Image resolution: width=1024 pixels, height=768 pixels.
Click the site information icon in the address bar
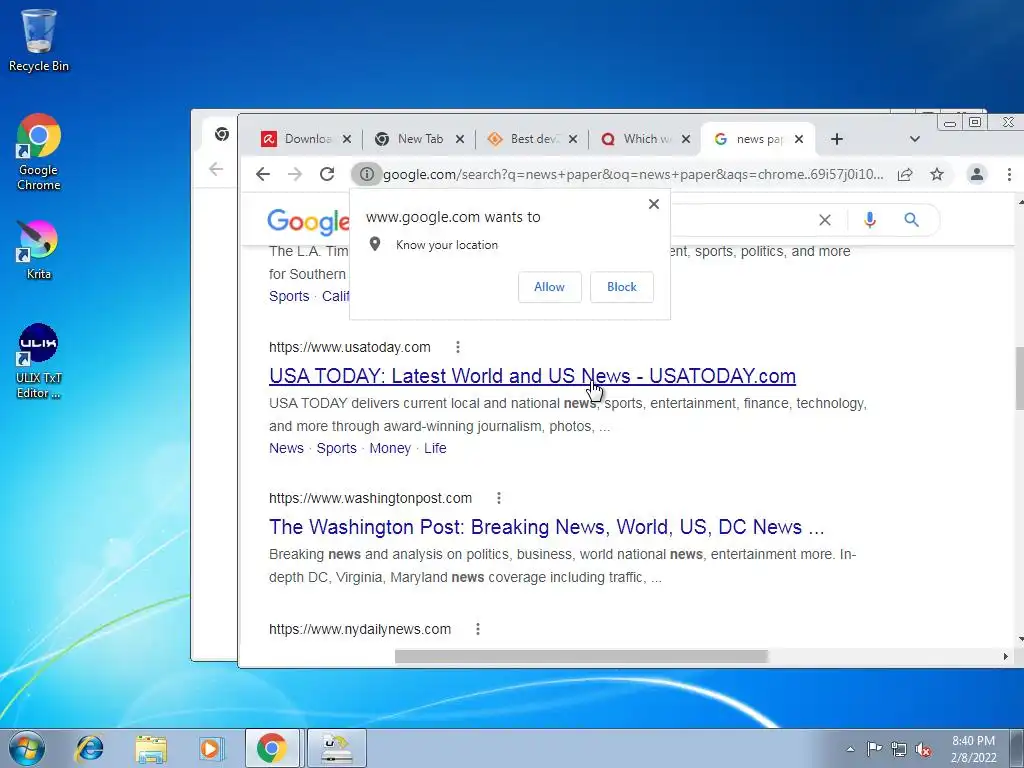[x=366, y=174]
